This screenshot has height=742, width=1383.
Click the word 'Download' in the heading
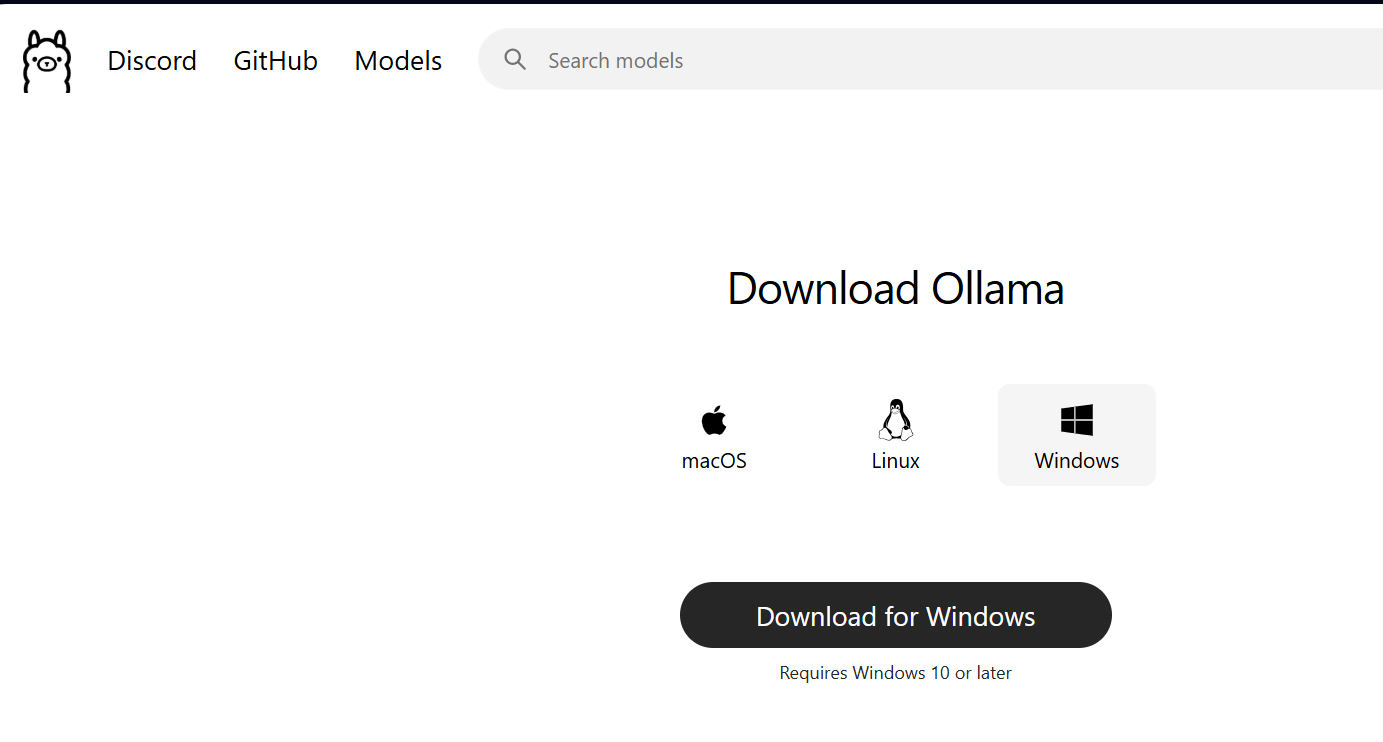(823, 289)
